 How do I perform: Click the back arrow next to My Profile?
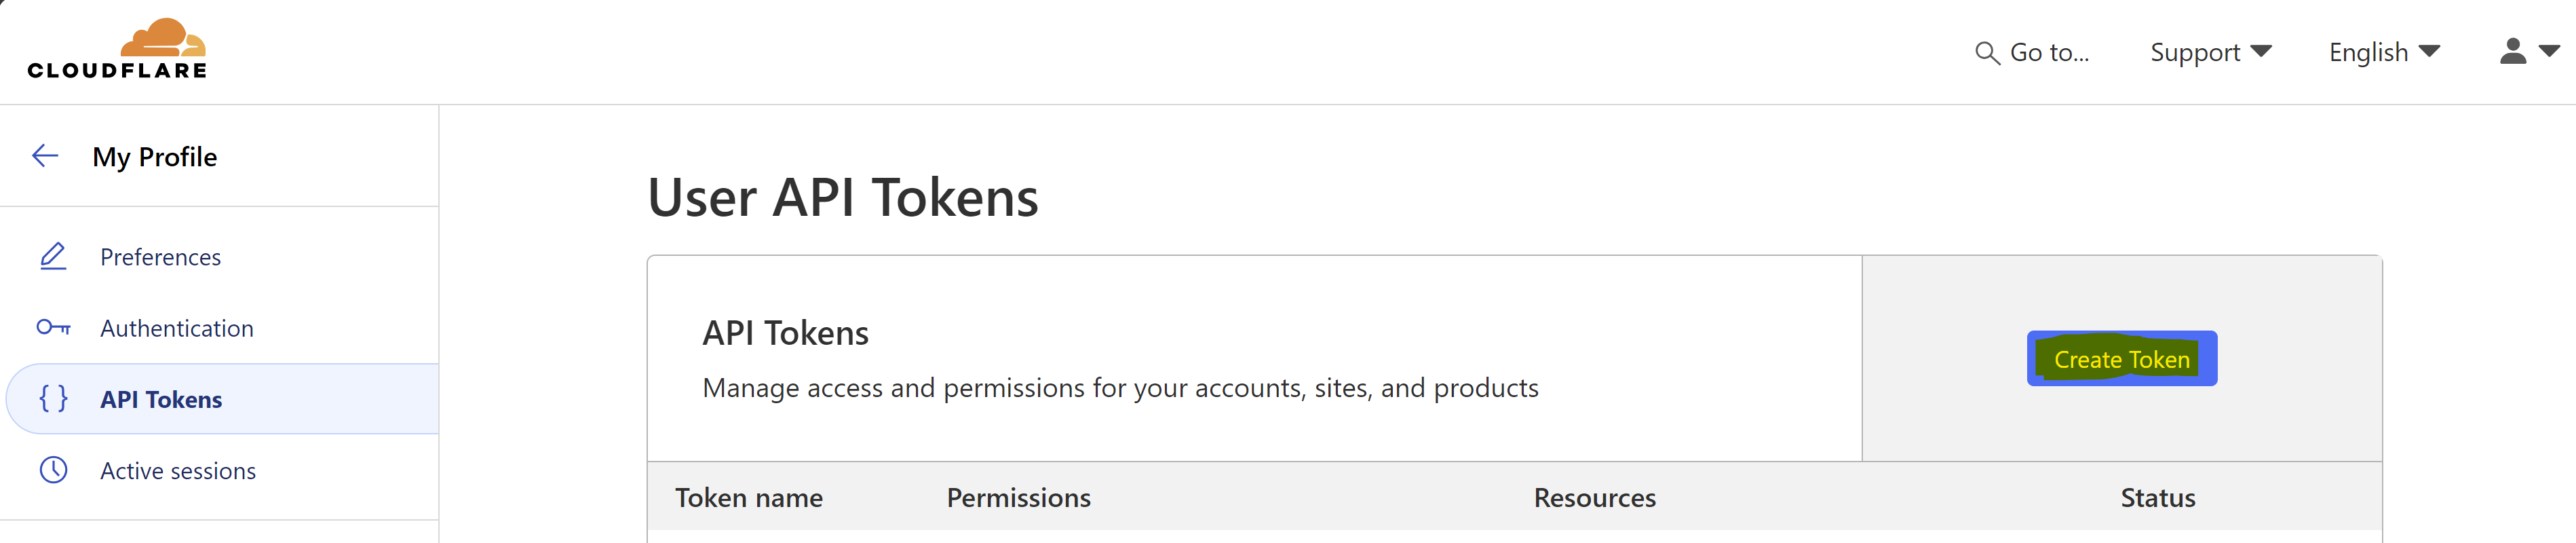tap(44, 156)
